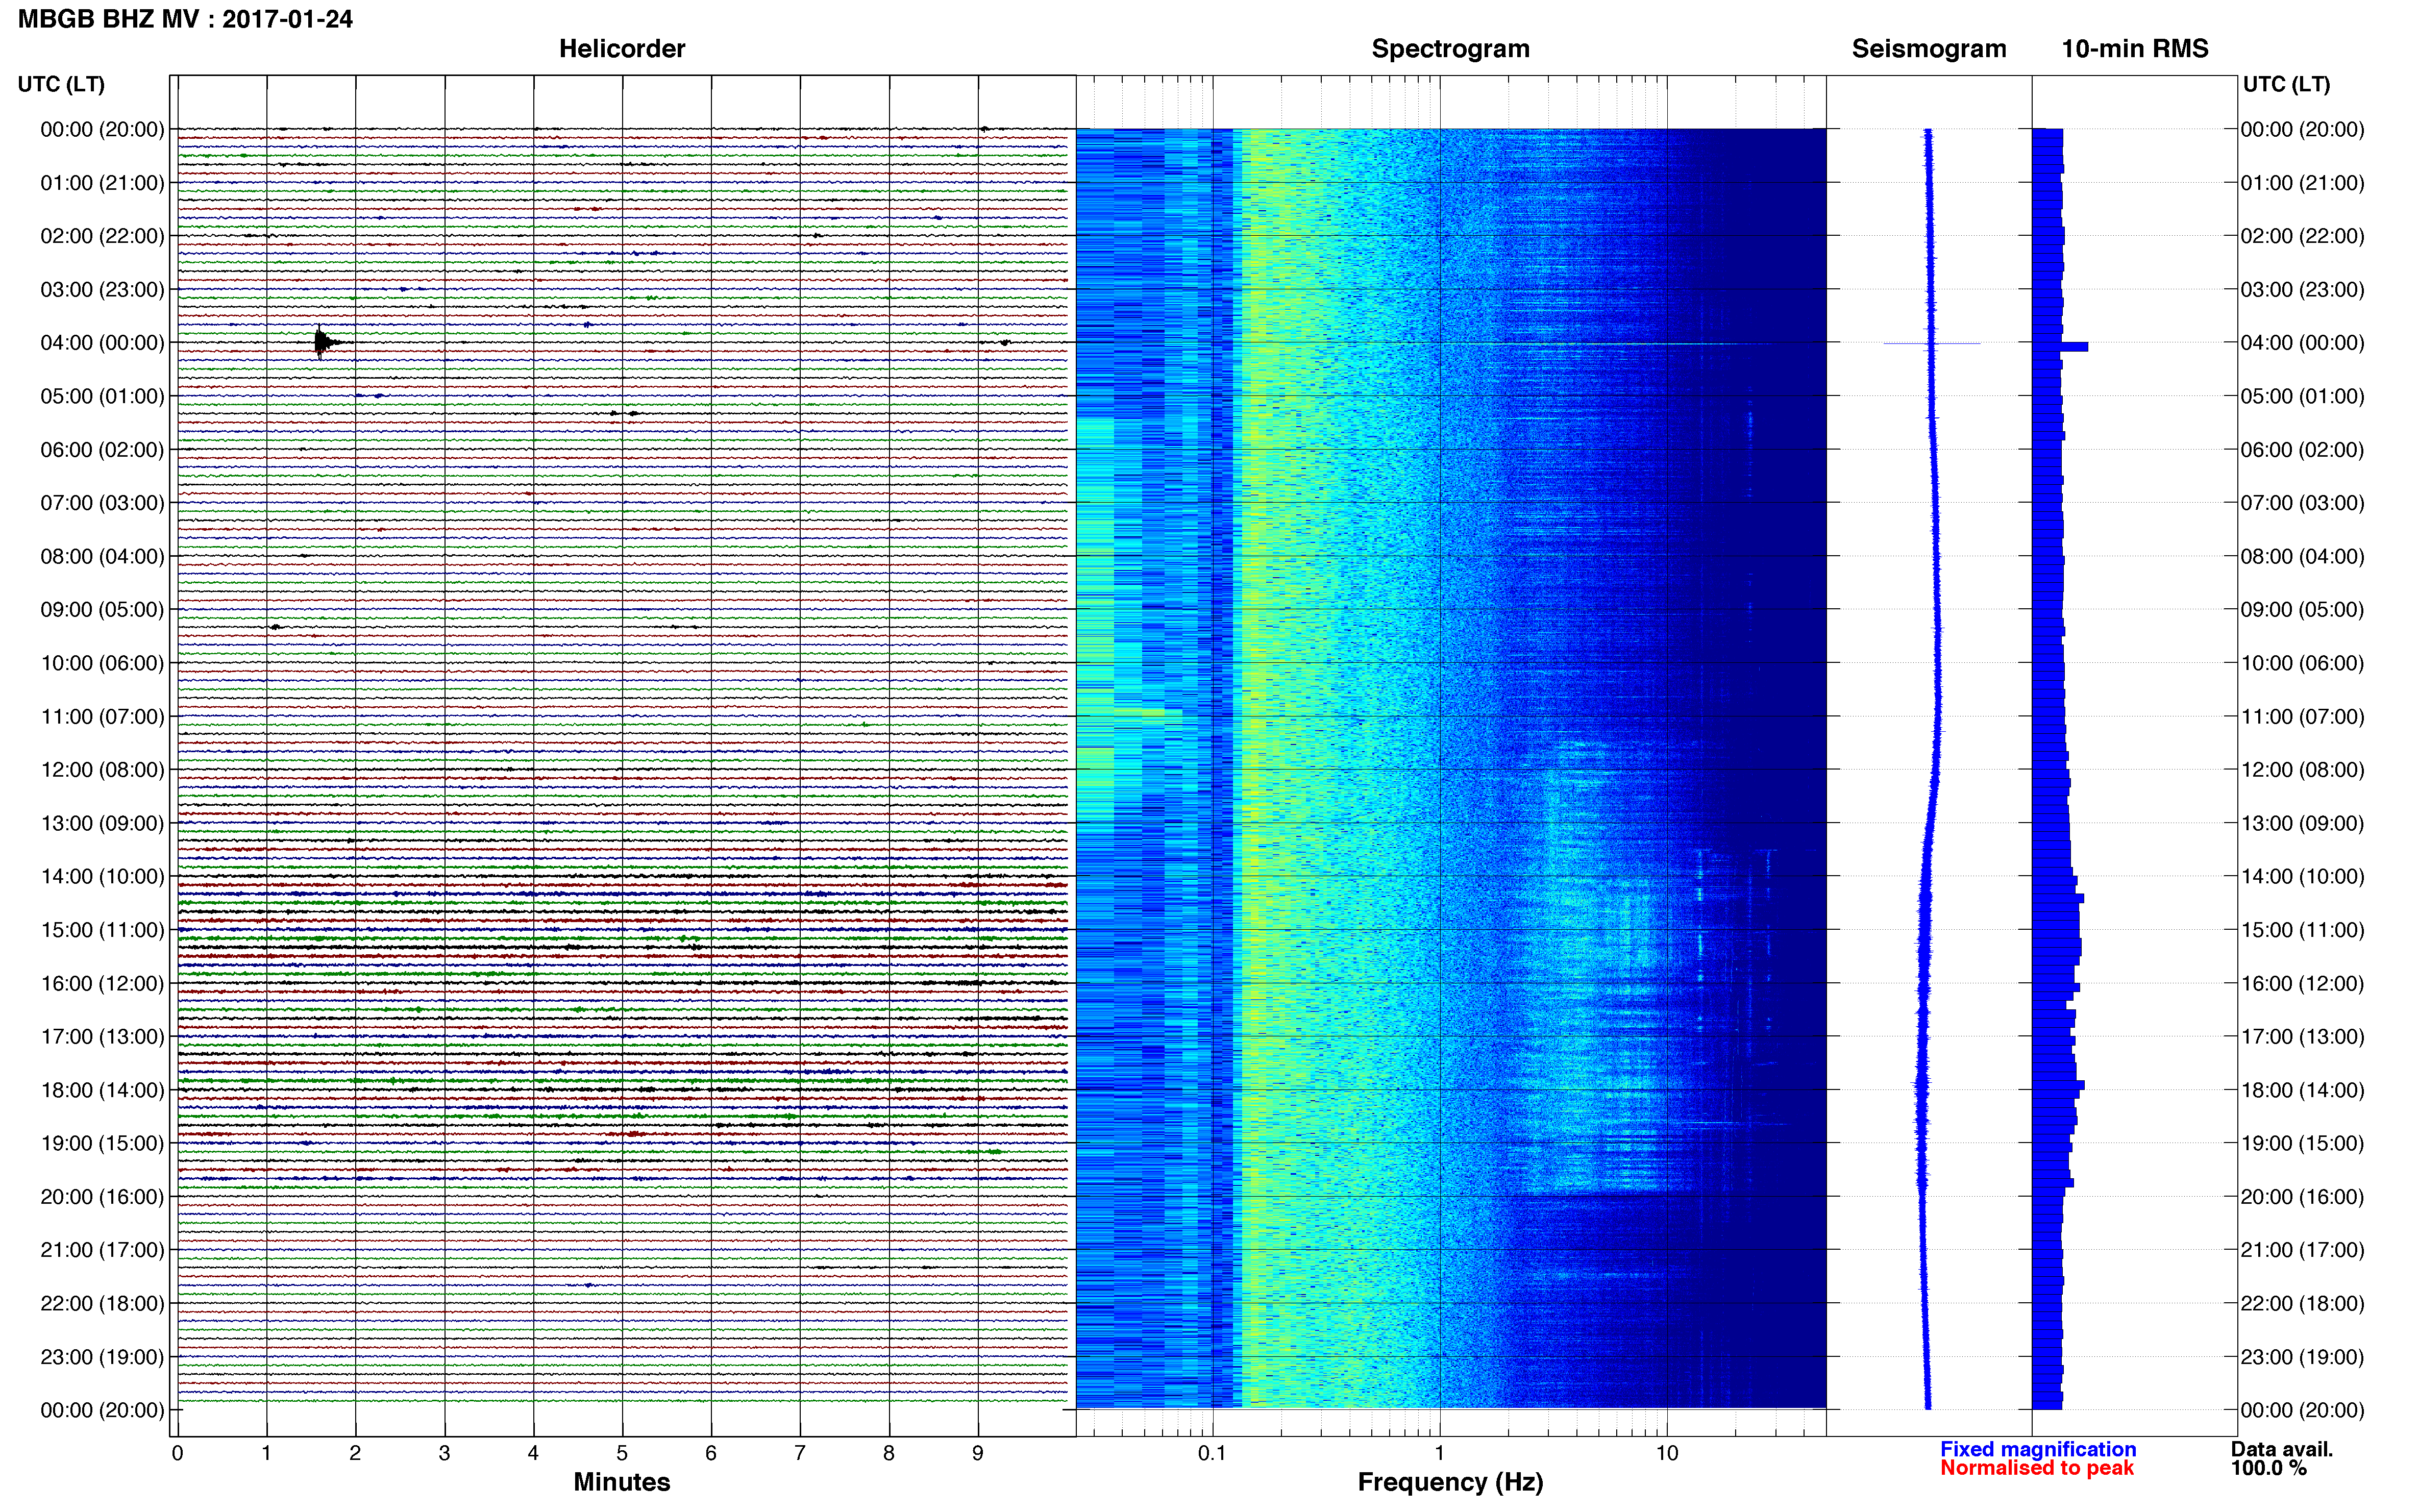Click 15:00 (11:00) label beside Helicorder
The height and width of the screenshot is (1512, 2419).
click(x=102, y=930)
